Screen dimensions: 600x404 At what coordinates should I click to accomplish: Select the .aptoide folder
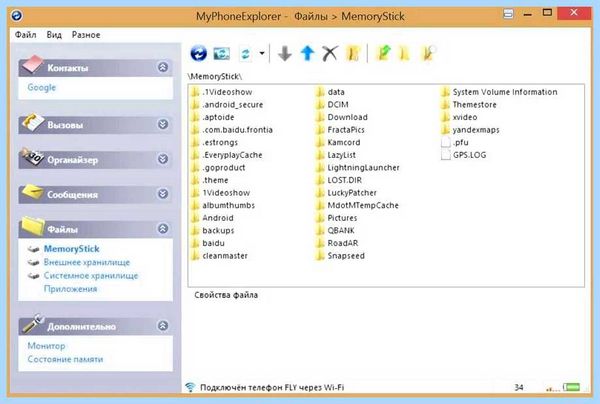coord(213,117)
